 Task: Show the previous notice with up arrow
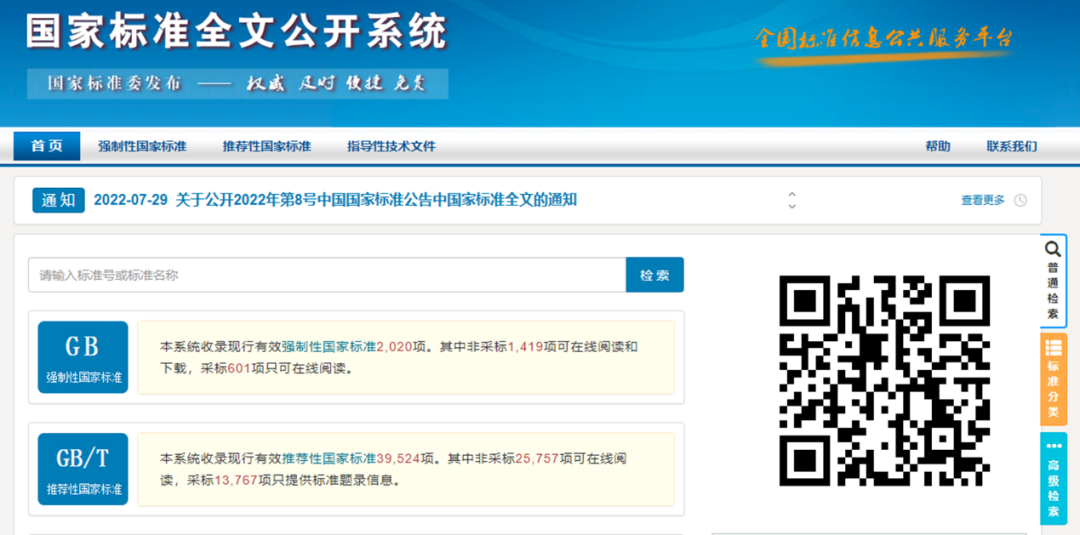(x=792, y=194)
